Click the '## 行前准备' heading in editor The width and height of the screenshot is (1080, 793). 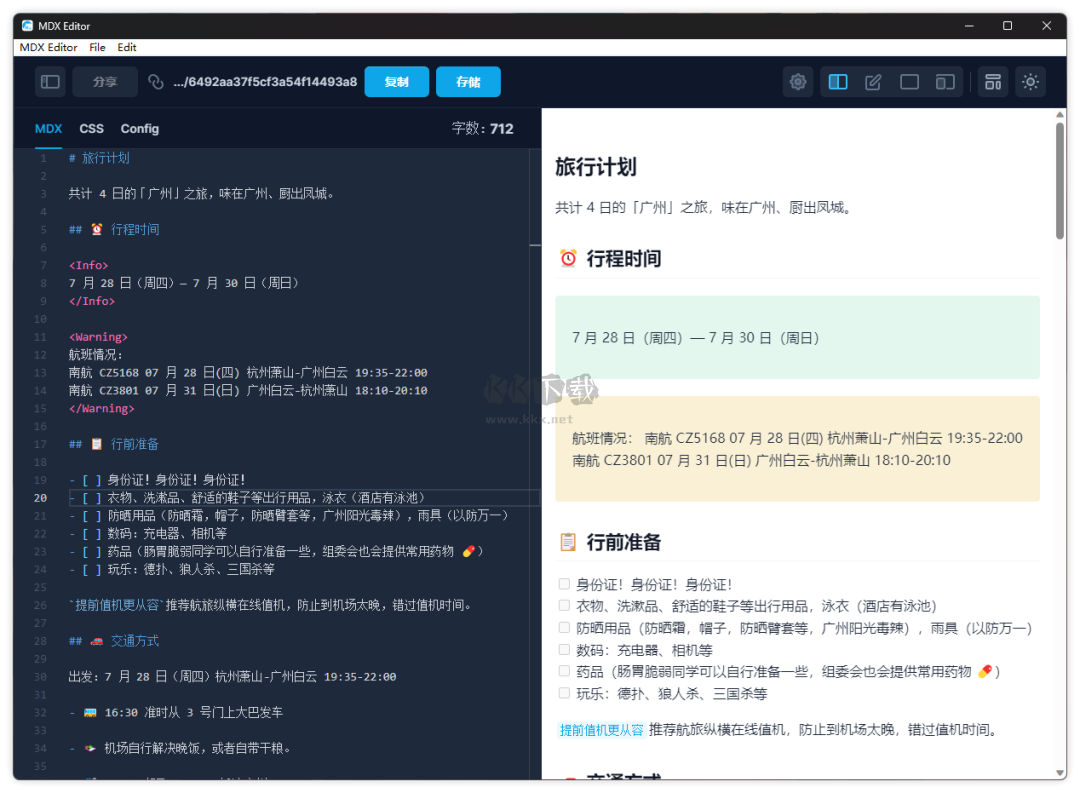(x=114, y=444)
